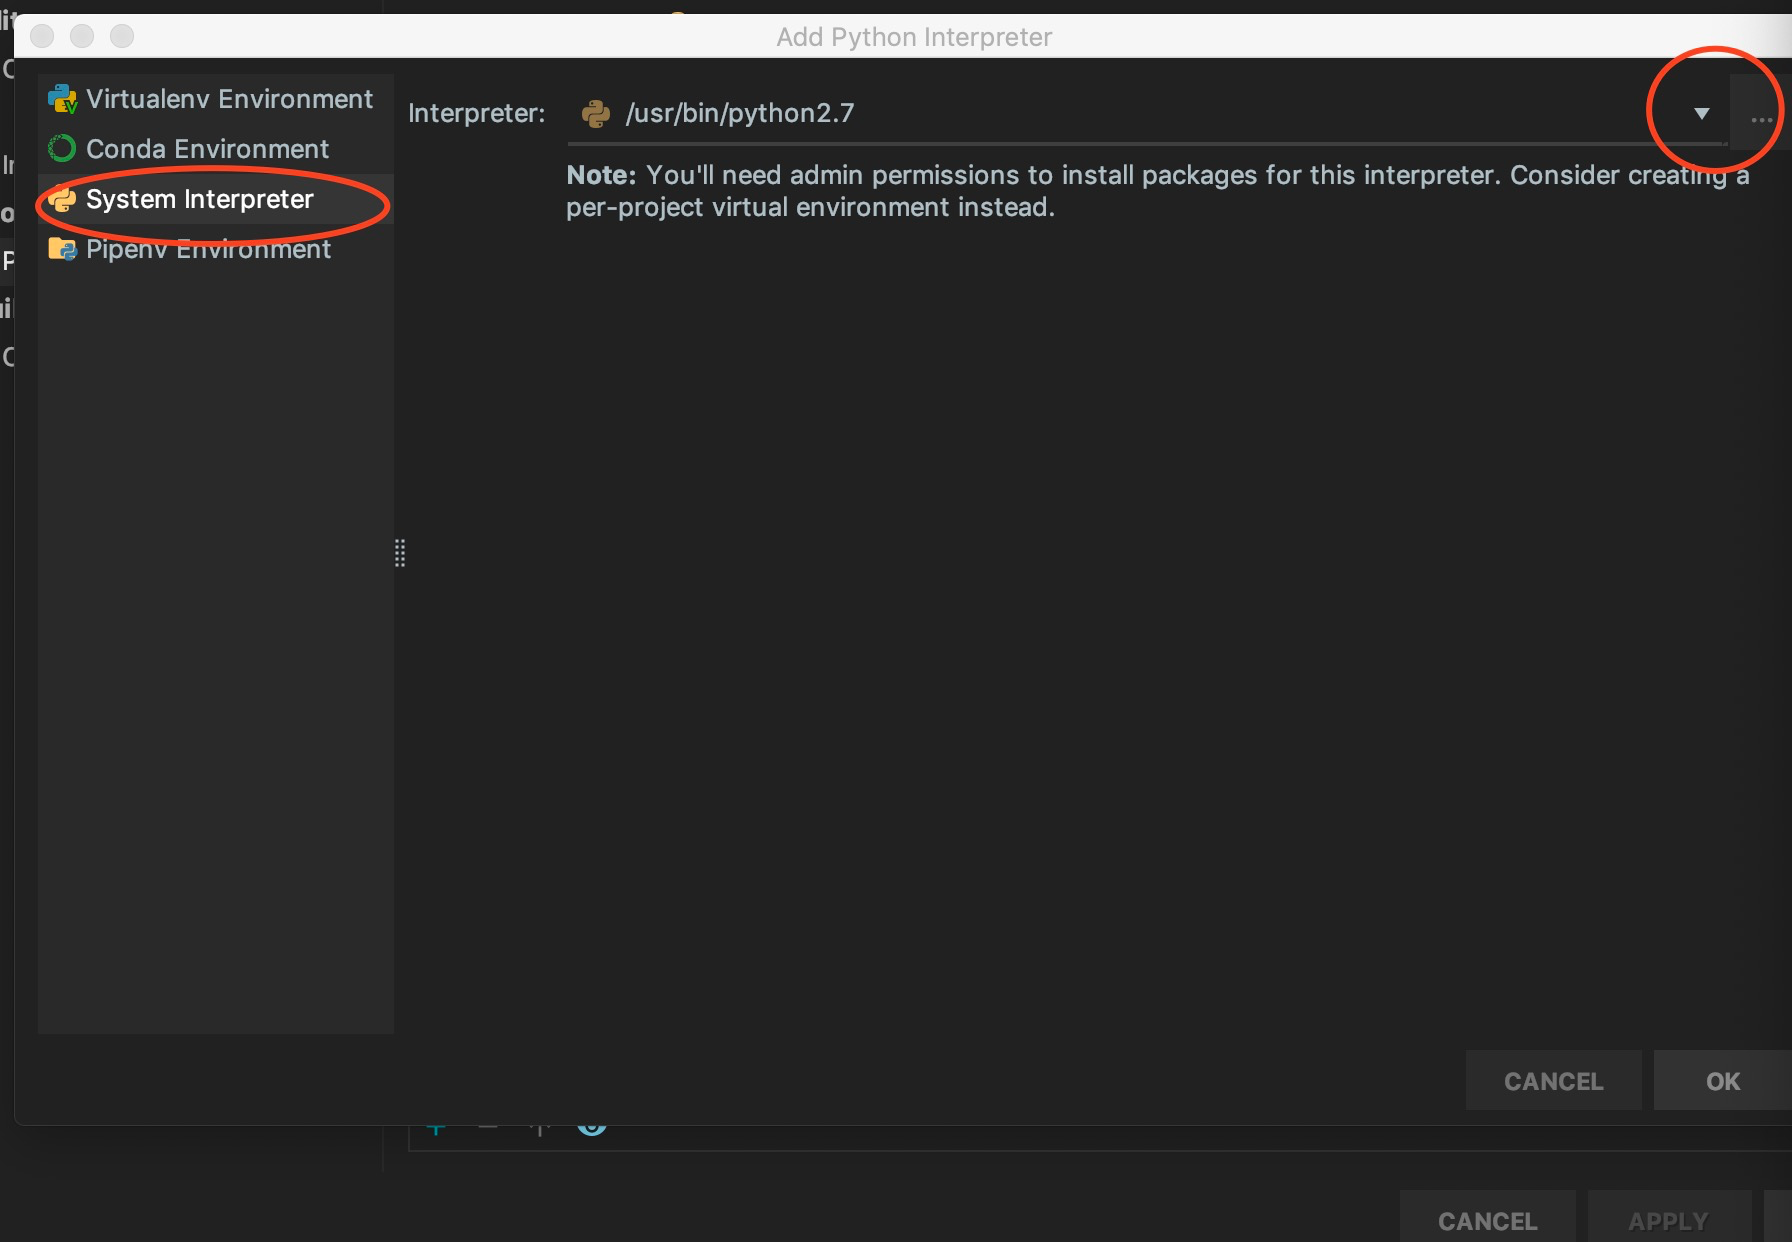Select Conda Environment in the sidebar

click(207, 148)
